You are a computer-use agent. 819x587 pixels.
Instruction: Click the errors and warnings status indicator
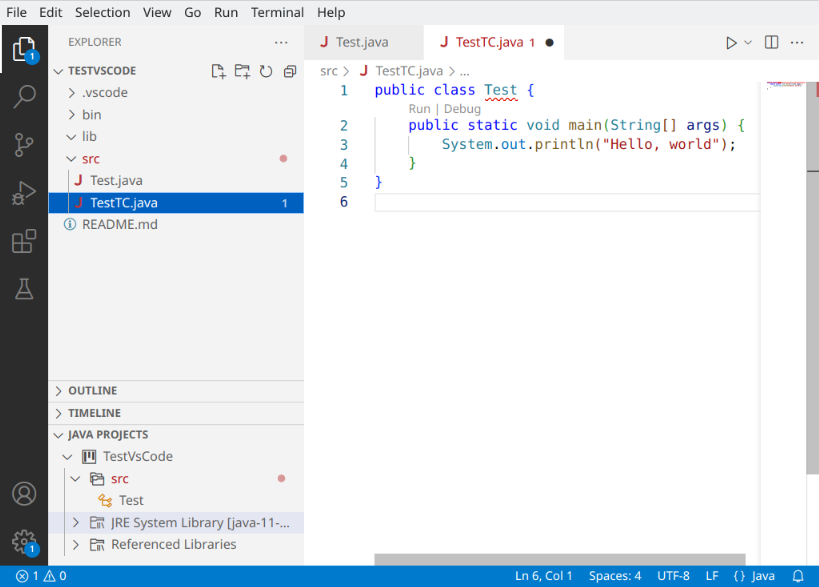point(41,576)
